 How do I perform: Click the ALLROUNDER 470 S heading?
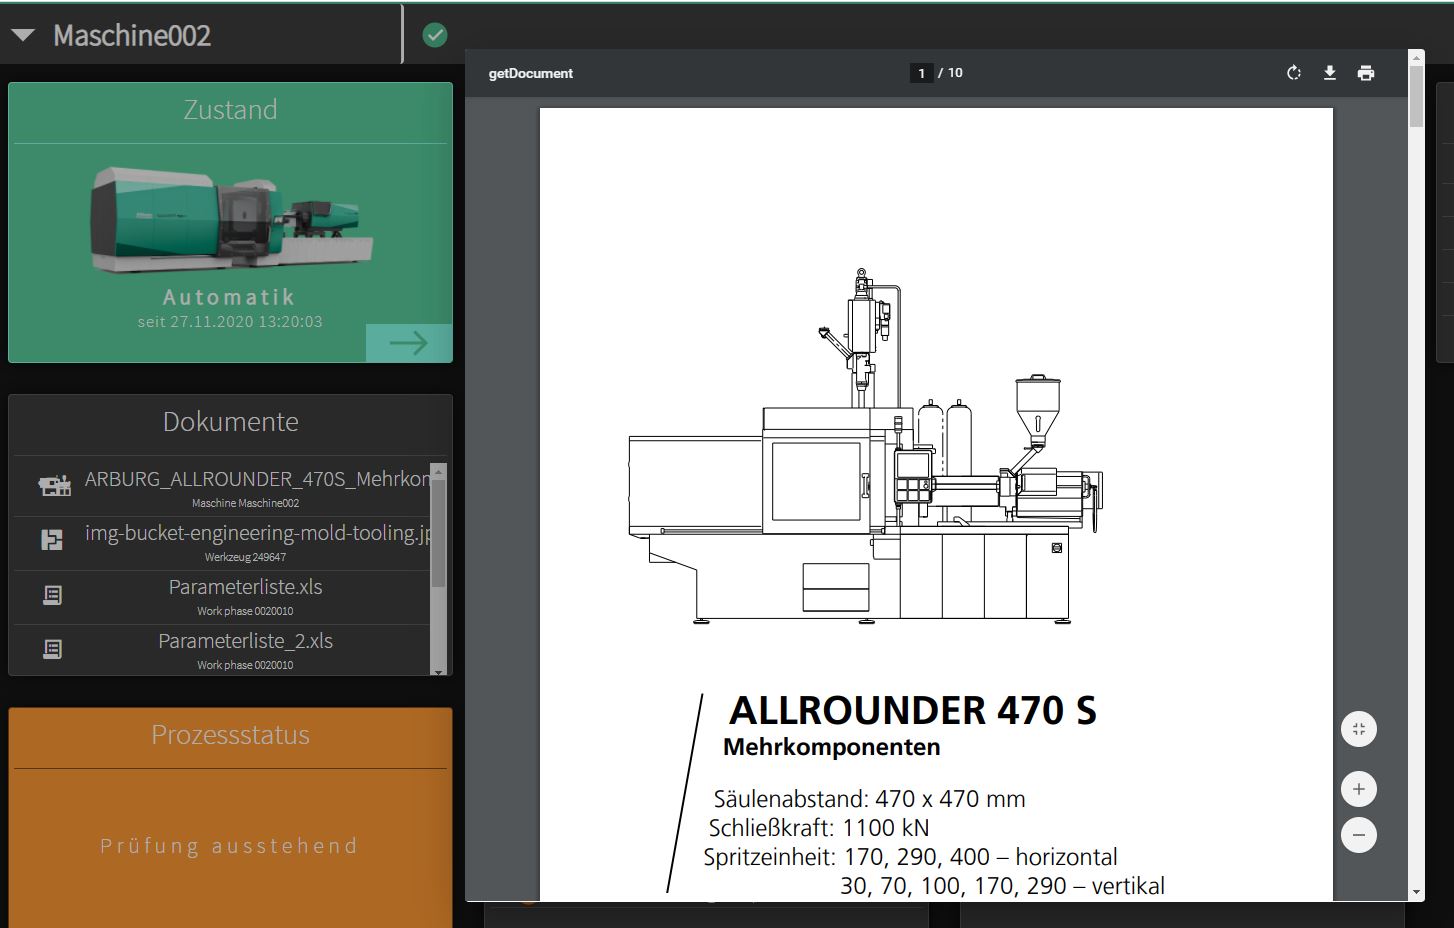(x=913, y=710)
